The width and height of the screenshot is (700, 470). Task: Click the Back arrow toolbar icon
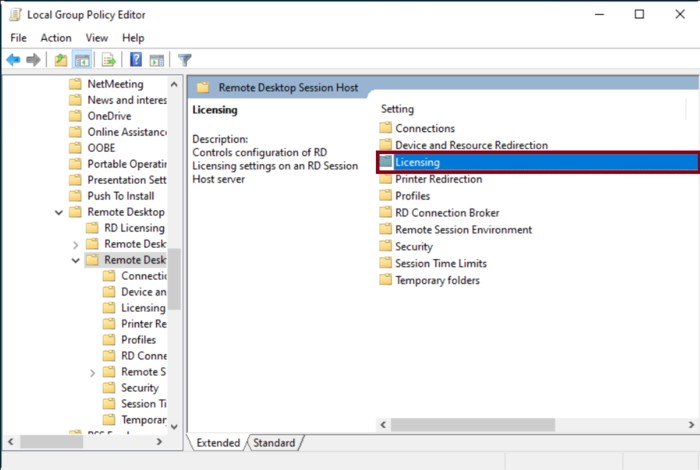pos(13,60)
